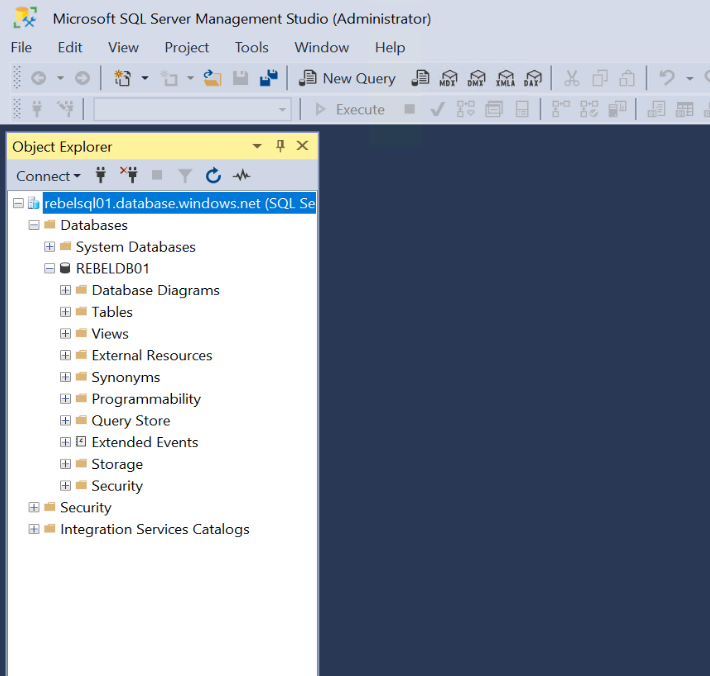
Task: Expand the Tables folder
Action: pyautogui.click(x=65, y=312)
